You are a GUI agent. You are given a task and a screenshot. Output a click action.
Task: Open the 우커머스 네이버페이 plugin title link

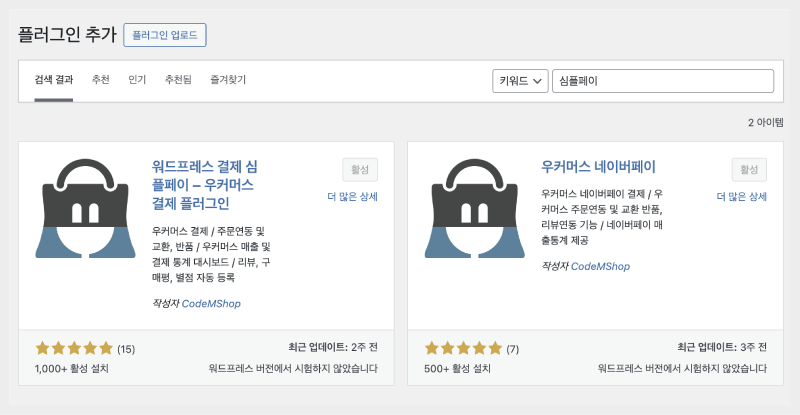(598, 167)
